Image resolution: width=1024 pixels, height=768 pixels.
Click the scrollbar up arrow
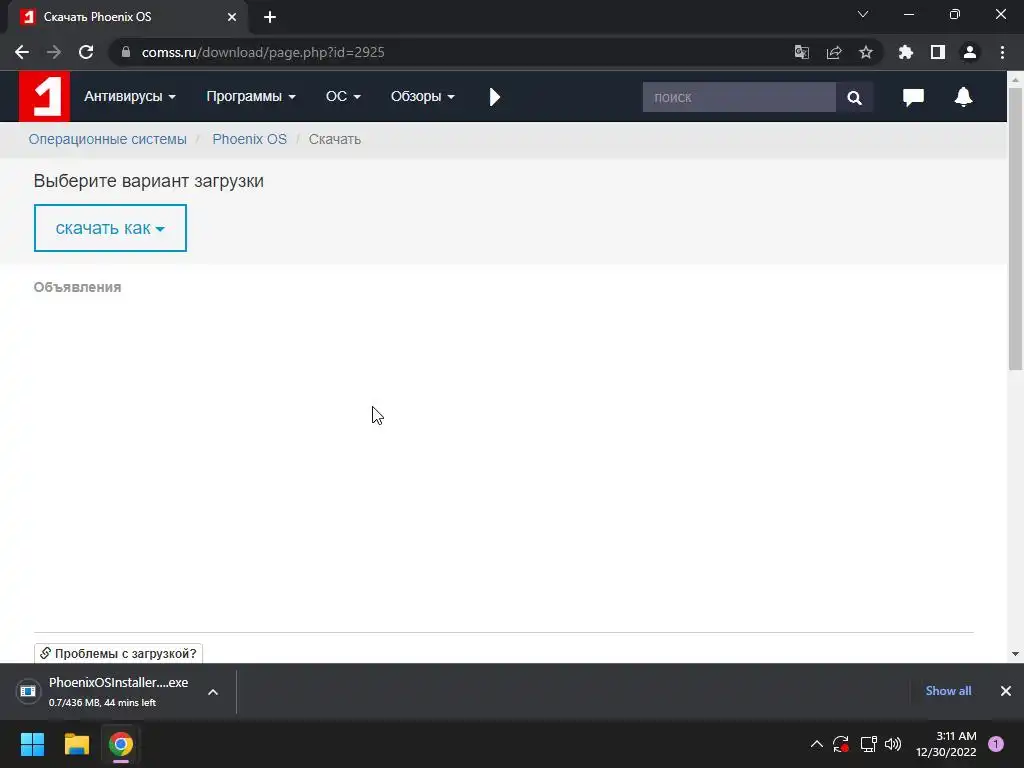(1015, 79)
